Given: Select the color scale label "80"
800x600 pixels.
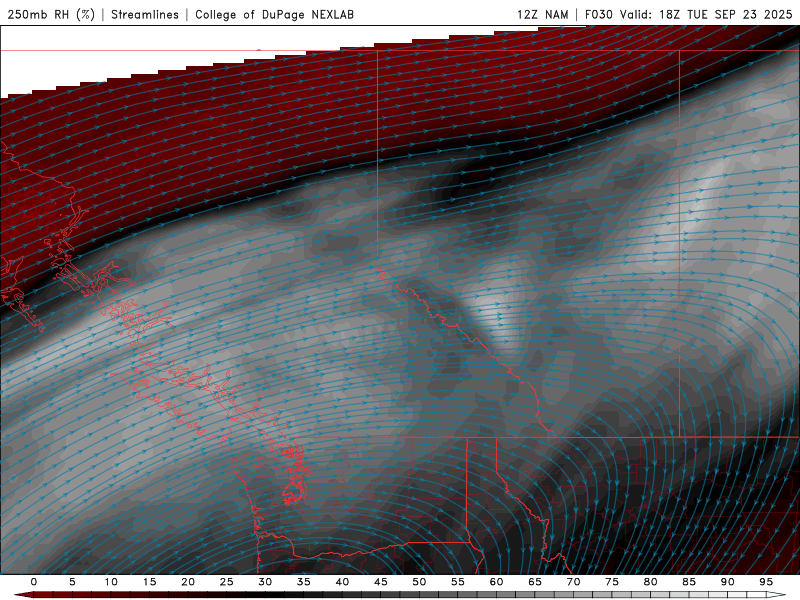Looking at the screenshot, I should [x=650, y=582].
